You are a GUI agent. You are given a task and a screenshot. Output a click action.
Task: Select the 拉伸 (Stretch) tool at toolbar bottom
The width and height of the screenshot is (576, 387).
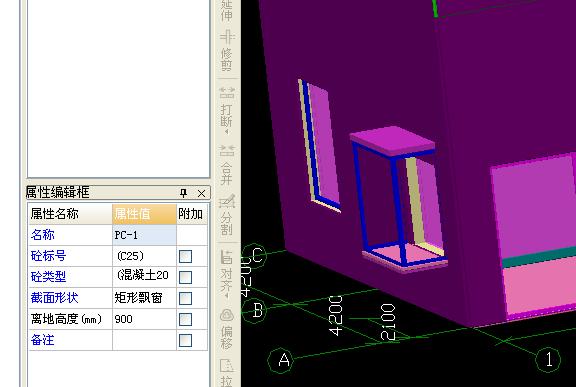pos(227,373)
